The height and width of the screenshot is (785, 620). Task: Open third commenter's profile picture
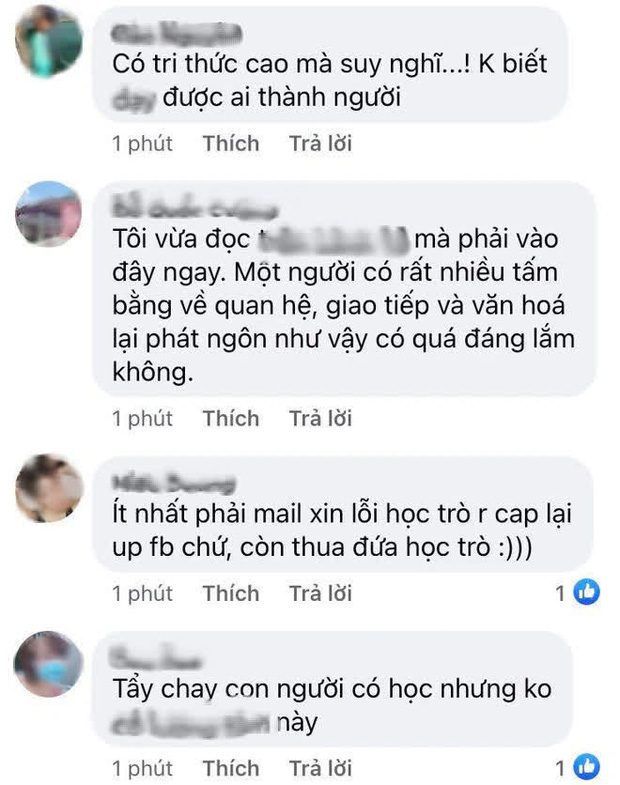click(49, 489)
